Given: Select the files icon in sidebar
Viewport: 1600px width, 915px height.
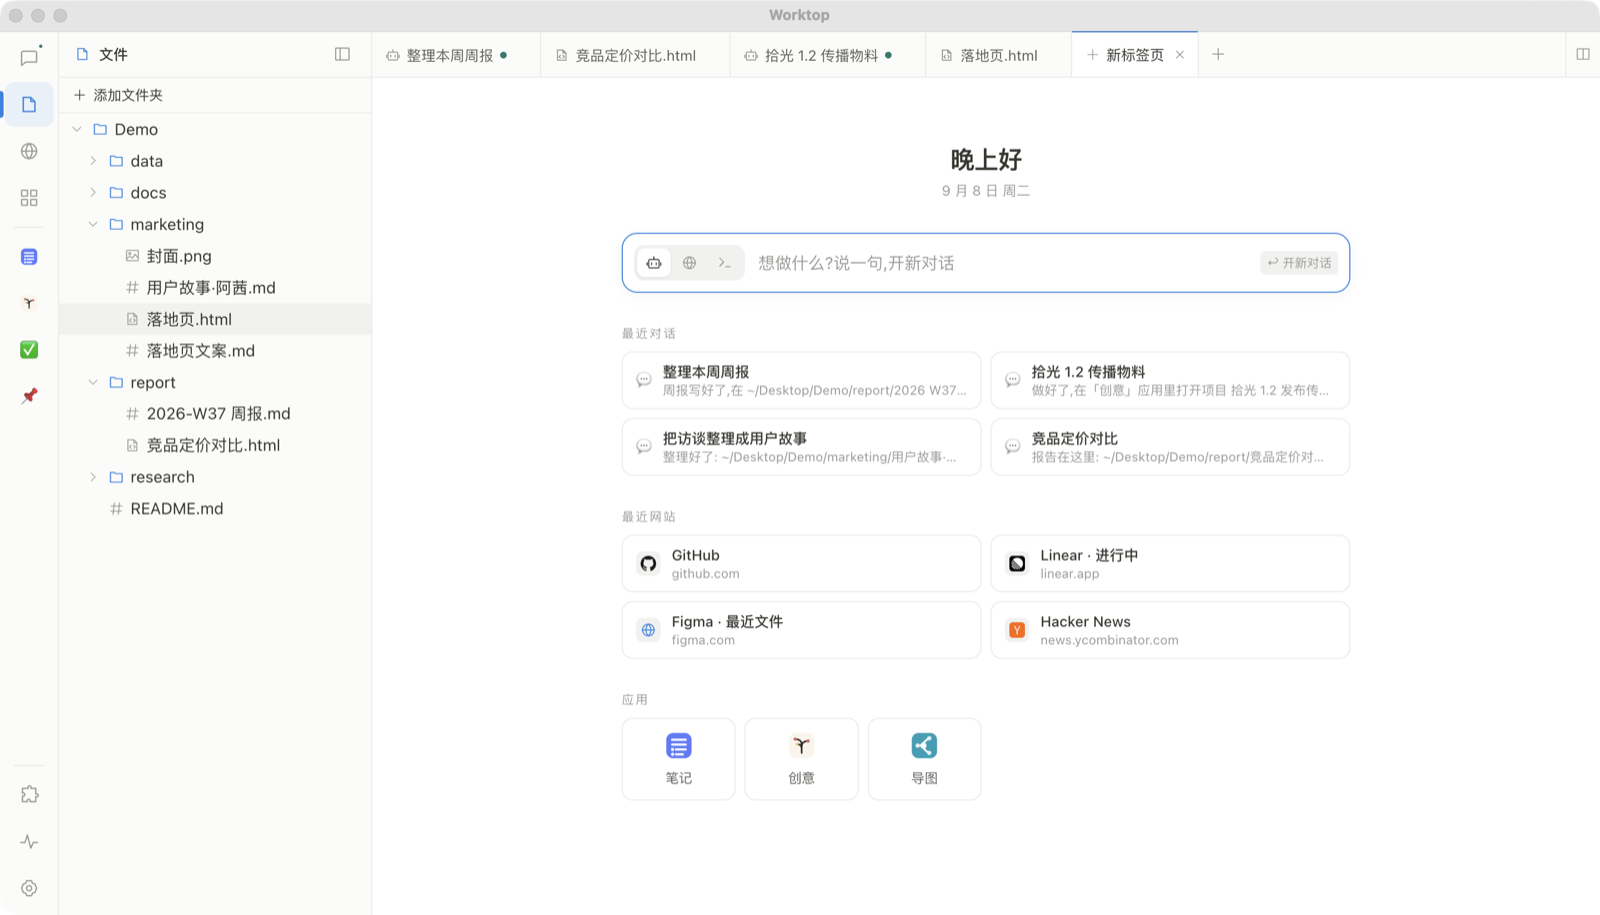Looking at the screenshot, I should [x=29, y=104].
